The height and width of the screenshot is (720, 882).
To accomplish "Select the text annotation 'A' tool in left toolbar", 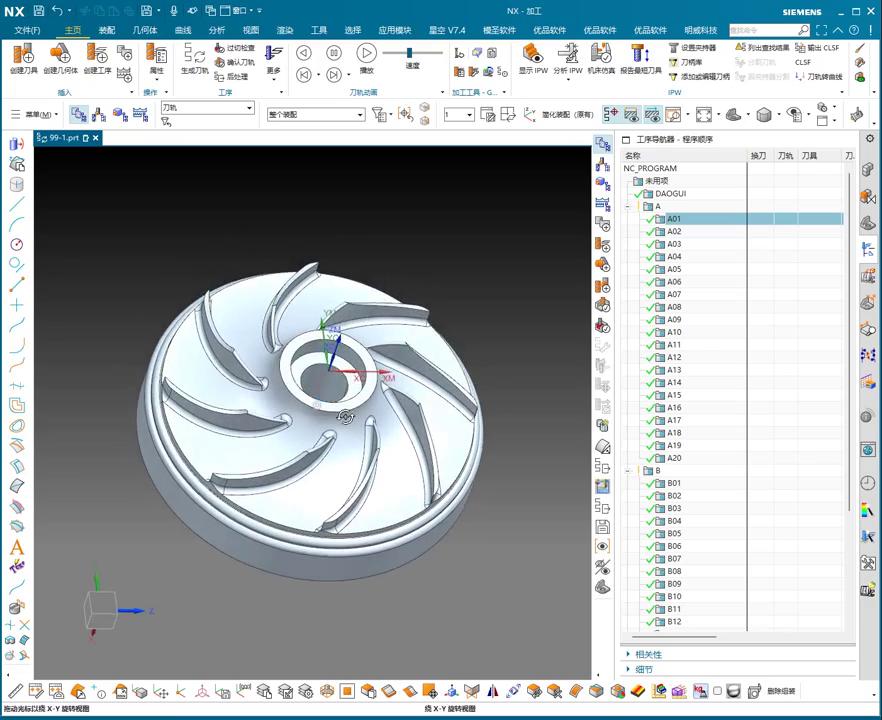I will coord(17,547).
